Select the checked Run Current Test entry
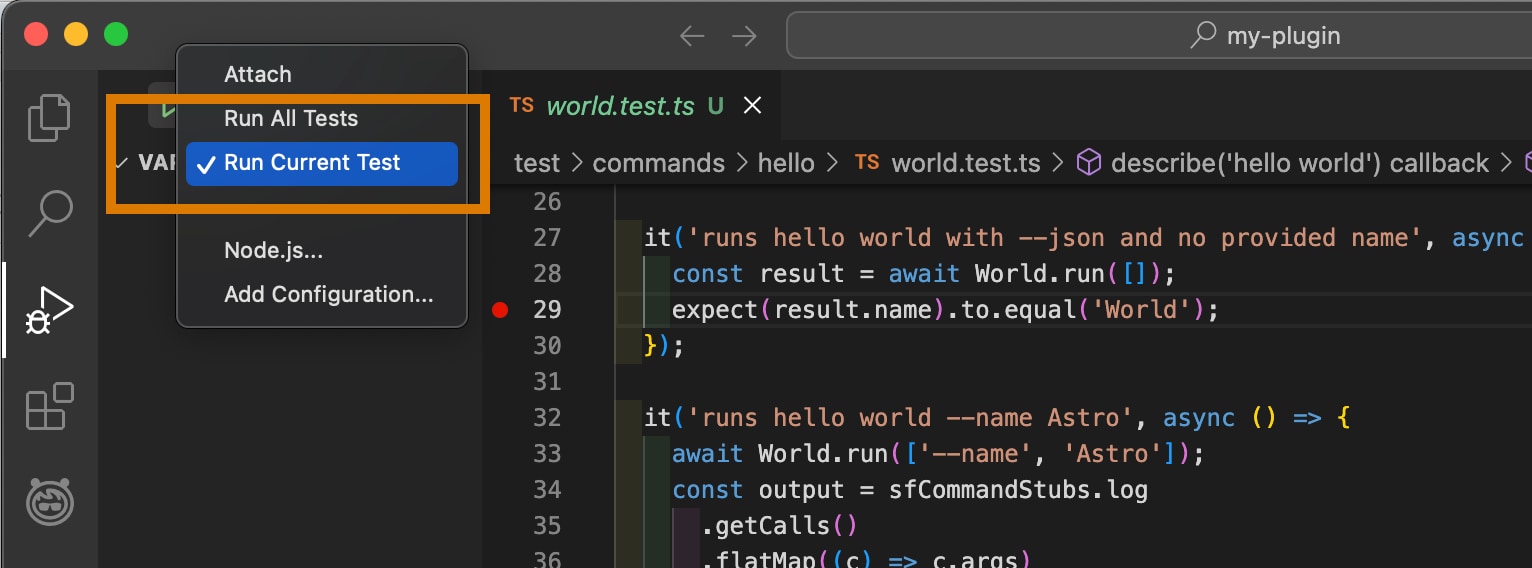This screenshot has width=1532, height=568. (x=322, y=163)
